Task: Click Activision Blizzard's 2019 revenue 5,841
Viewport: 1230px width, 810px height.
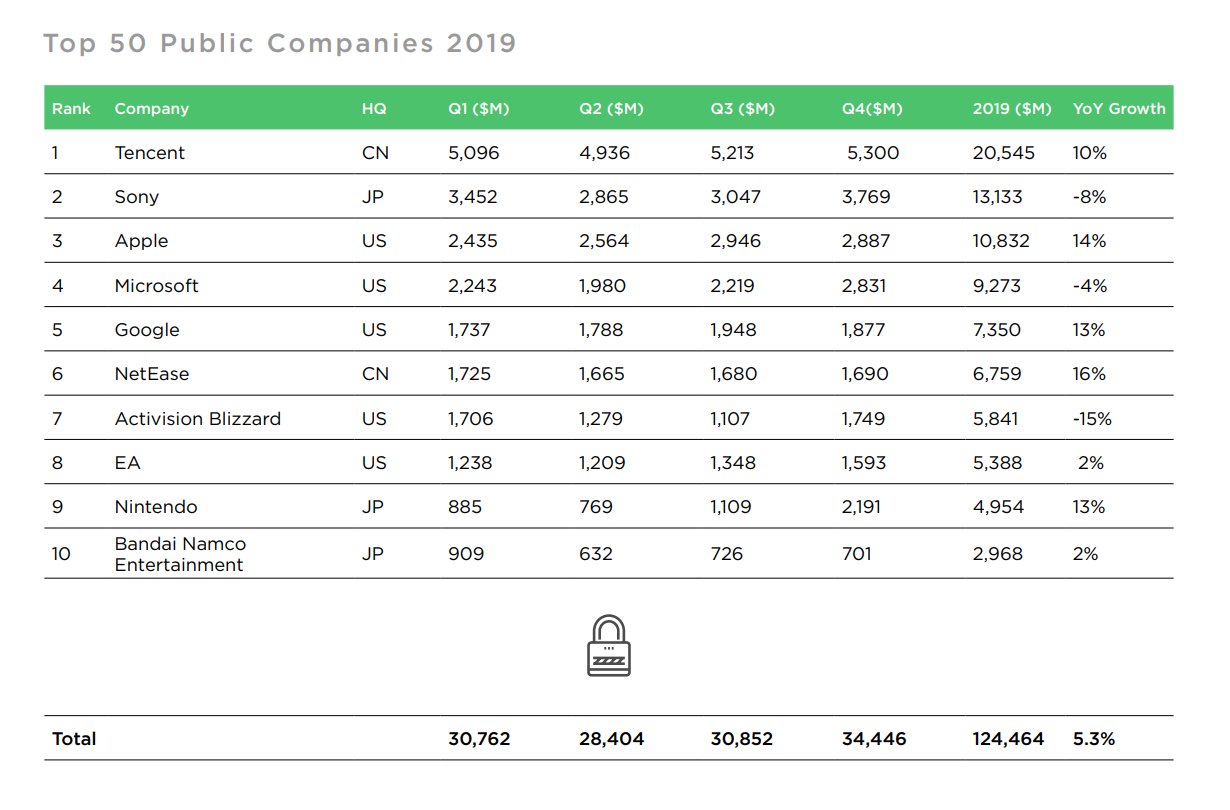Action: click(996, 418)
